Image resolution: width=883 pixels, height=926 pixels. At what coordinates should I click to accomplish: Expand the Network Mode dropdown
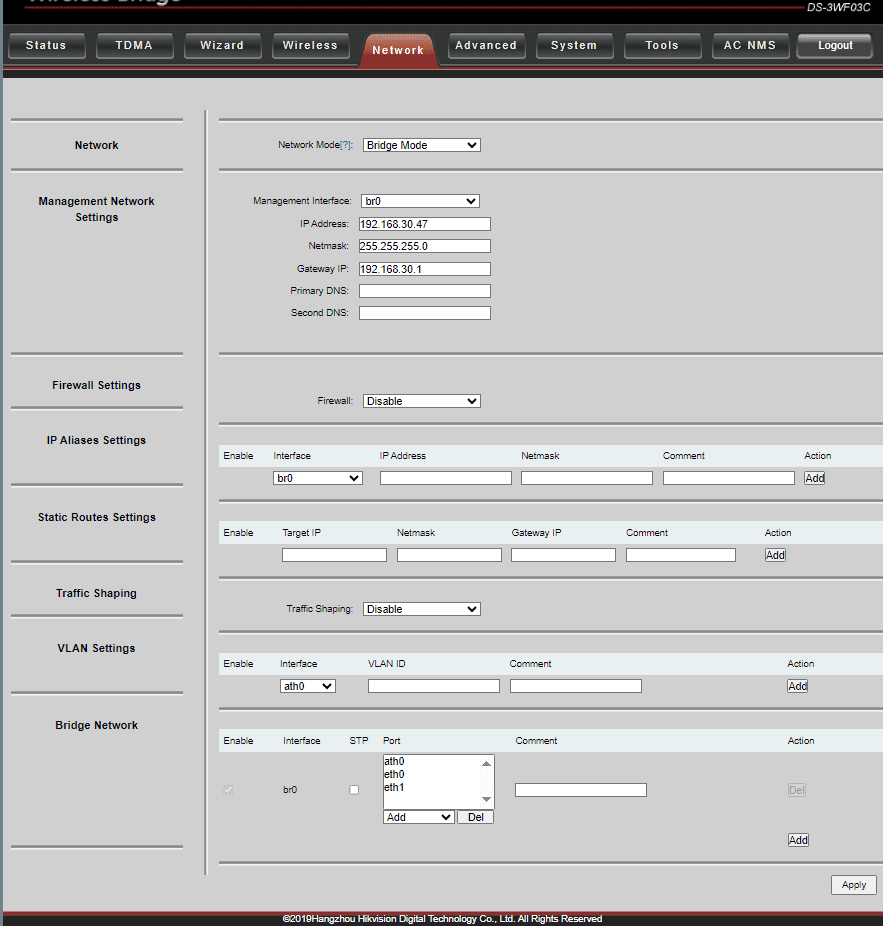pos(421,145)
